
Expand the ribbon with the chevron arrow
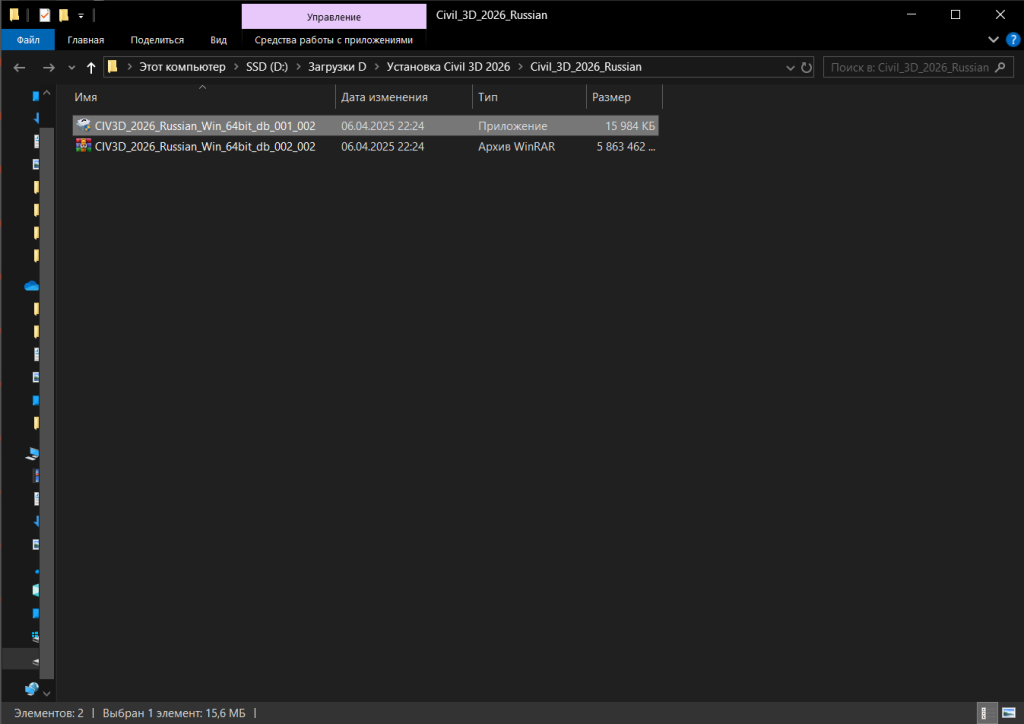point(993,39)
